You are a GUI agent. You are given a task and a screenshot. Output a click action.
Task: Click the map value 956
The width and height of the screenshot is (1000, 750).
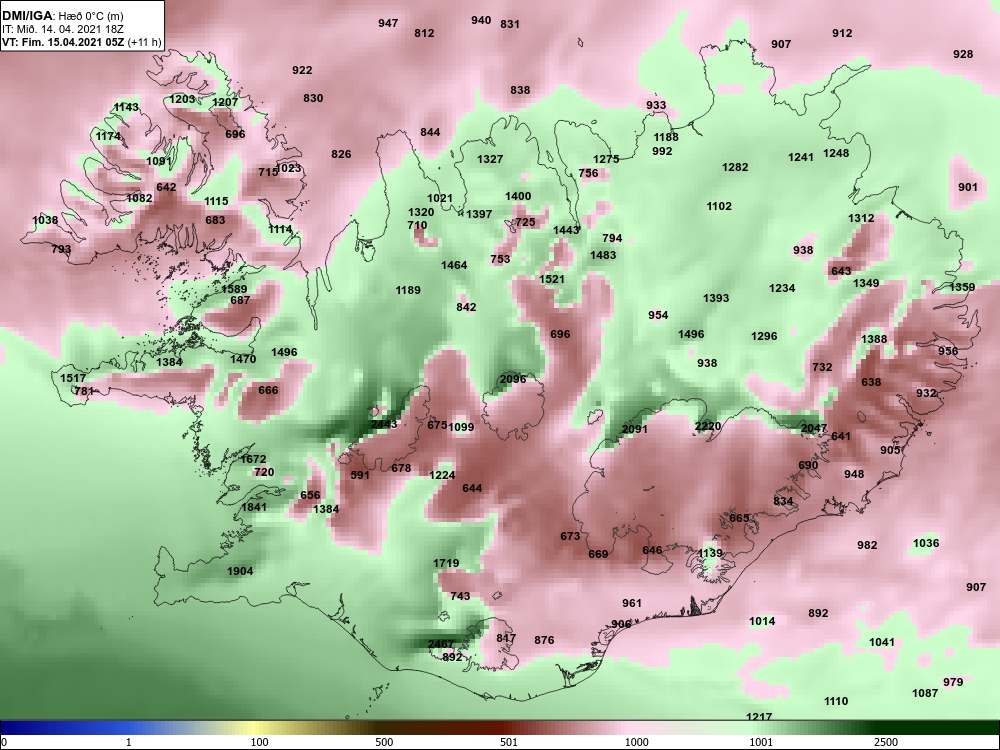(948, 351)
